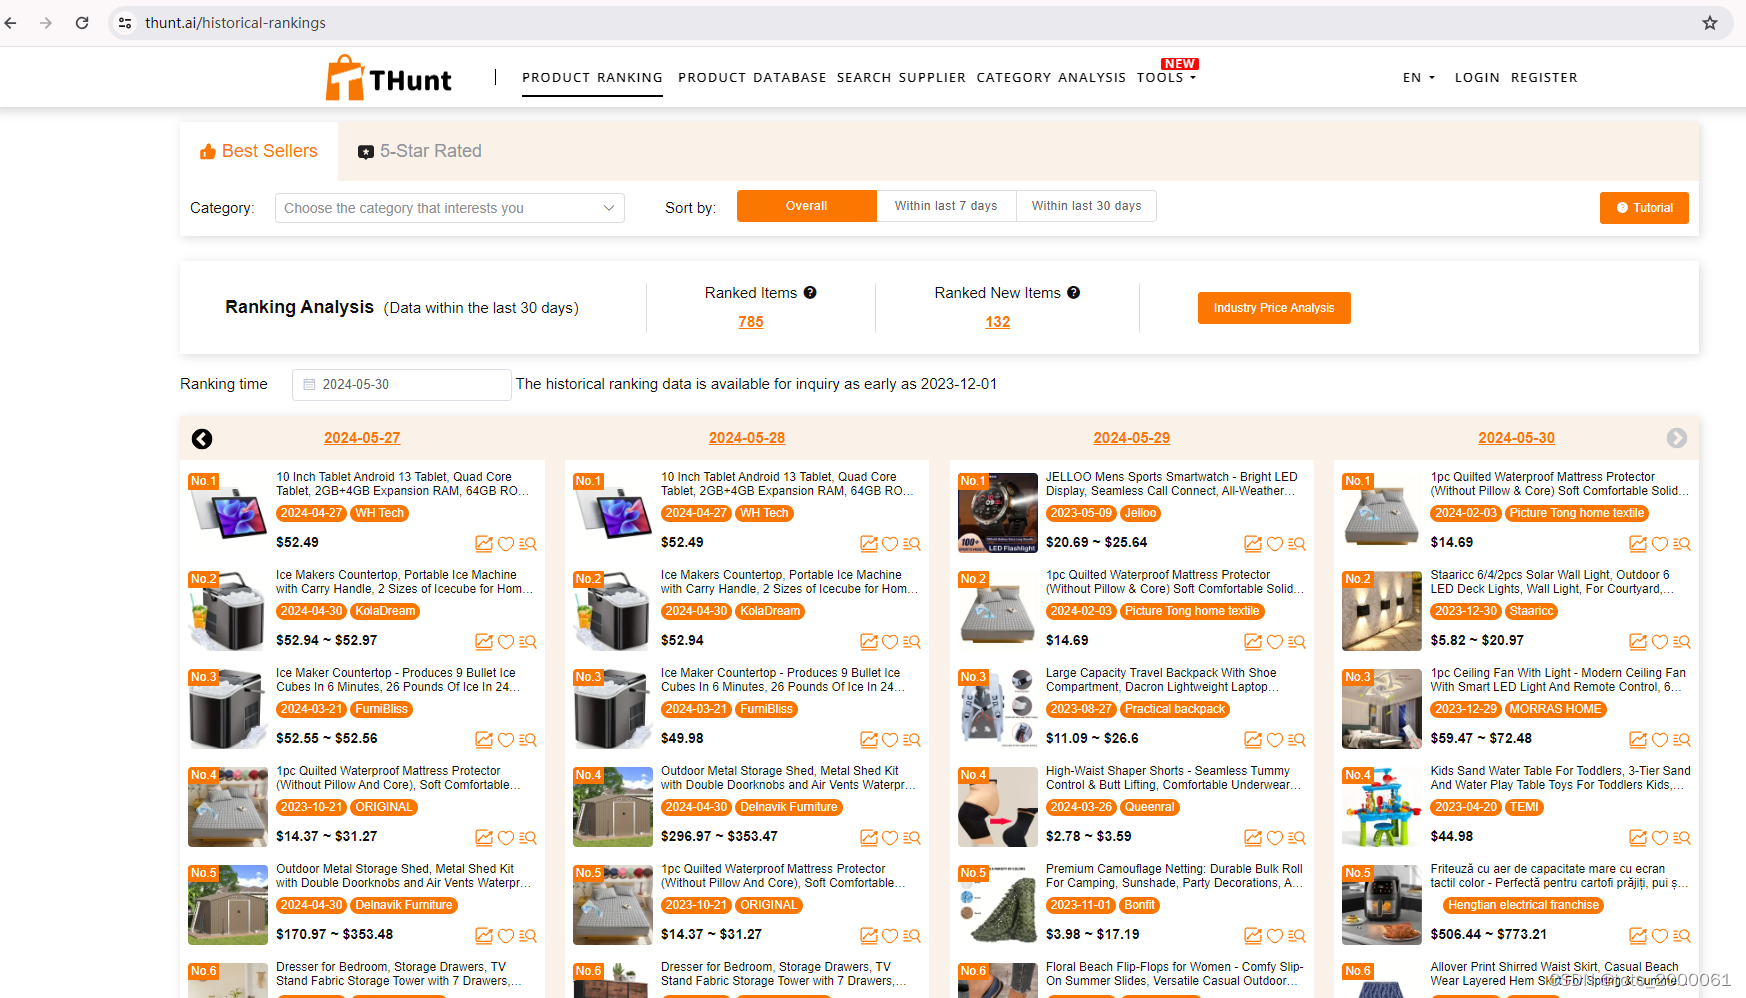1746x998 pixels.
Task: Open the Tutorial button
Action: pyautogui.click(x=1644, y=208)
